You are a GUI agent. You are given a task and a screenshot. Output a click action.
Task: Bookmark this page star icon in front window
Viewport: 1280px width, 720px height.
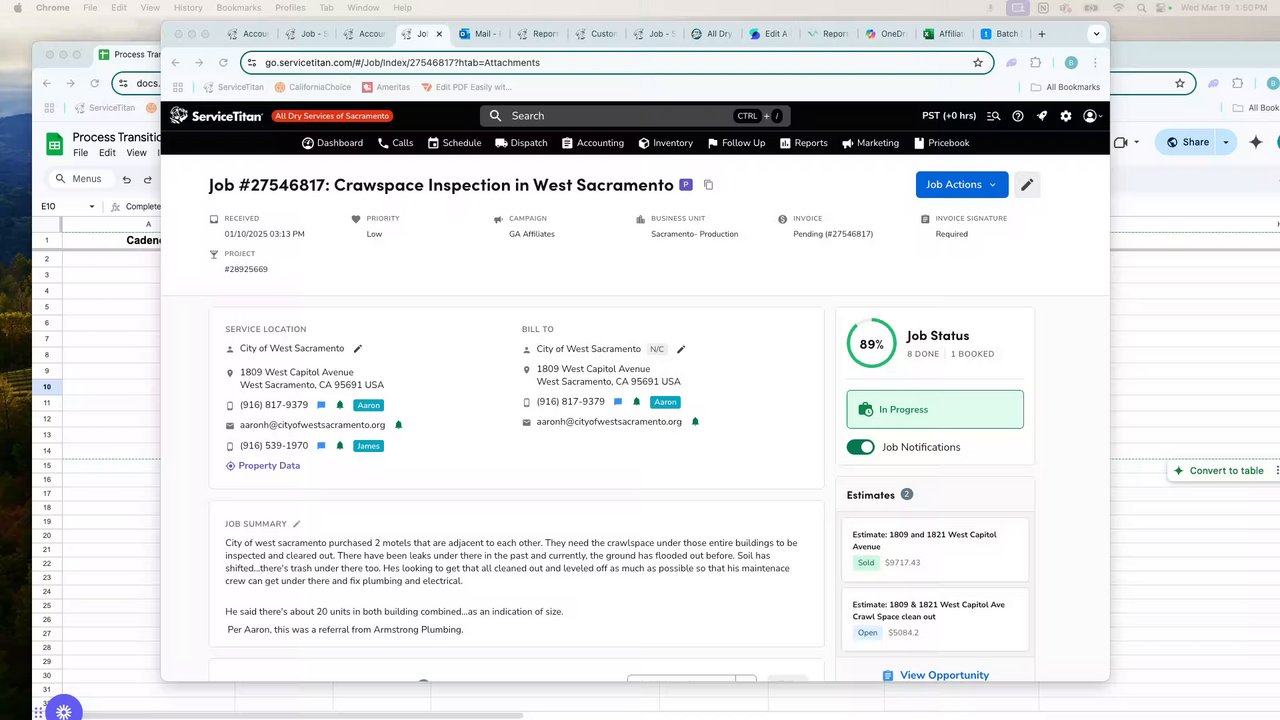[978, 62]
